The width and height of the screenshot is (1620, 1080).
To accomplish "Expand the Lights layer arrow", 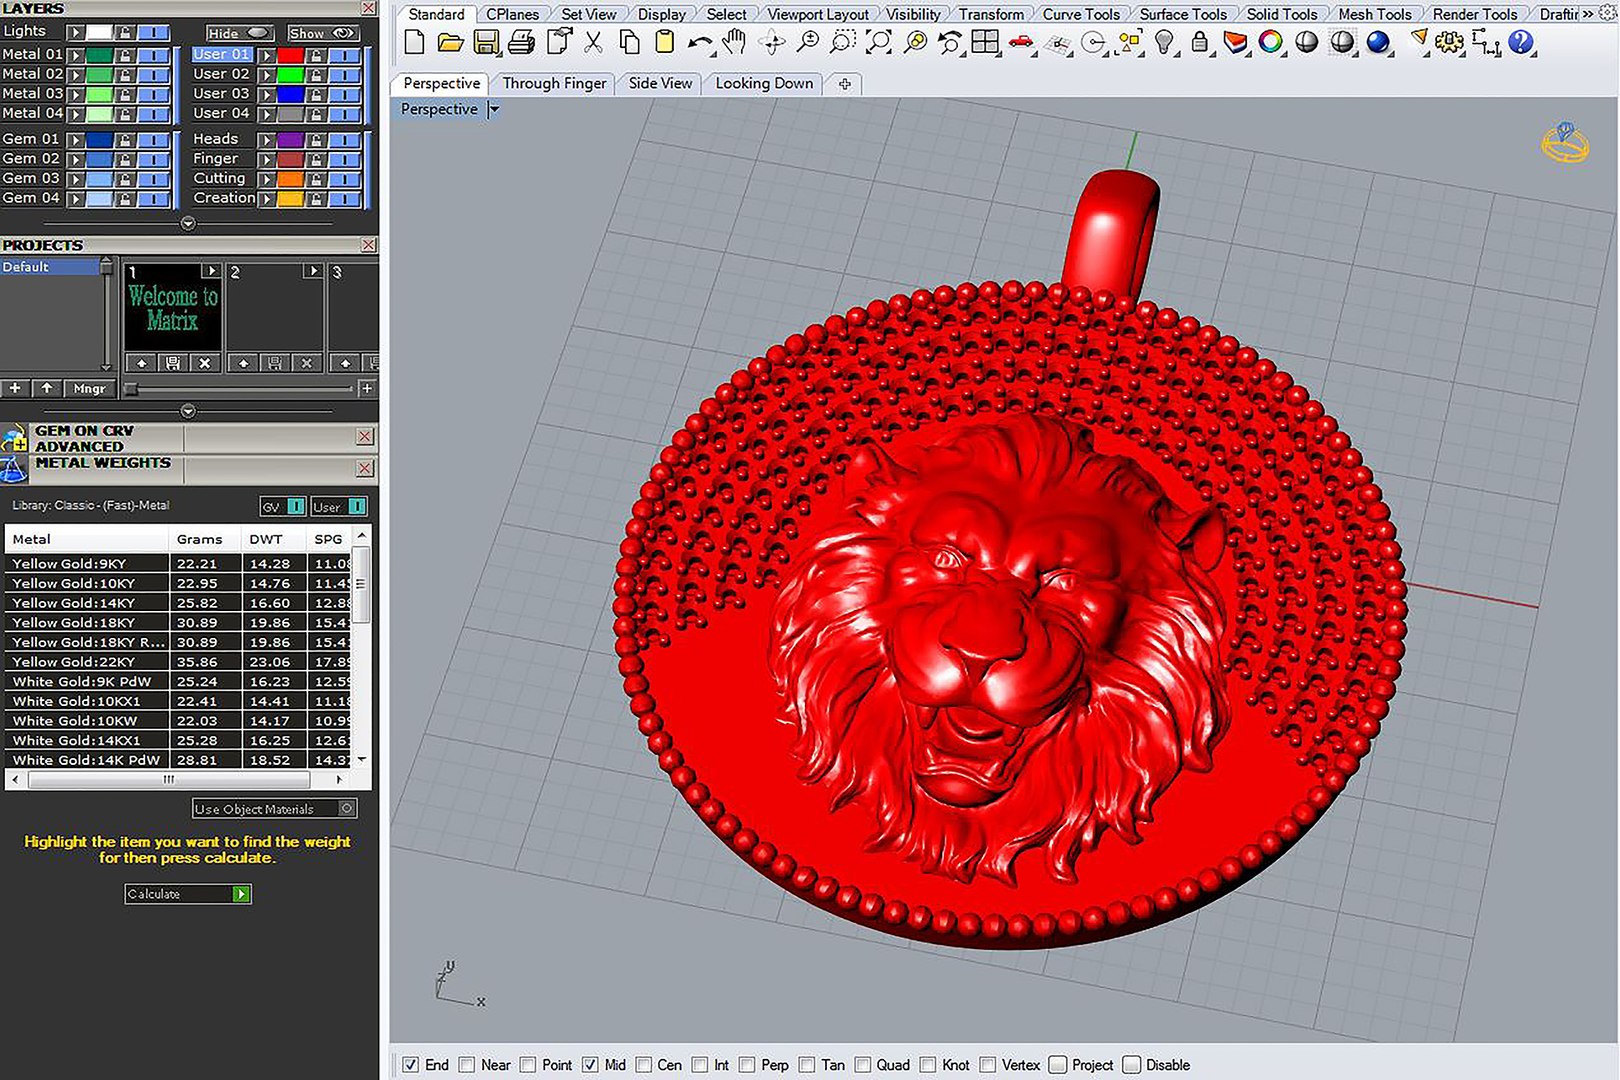I will pyautogui.click(x=76, y=33).
